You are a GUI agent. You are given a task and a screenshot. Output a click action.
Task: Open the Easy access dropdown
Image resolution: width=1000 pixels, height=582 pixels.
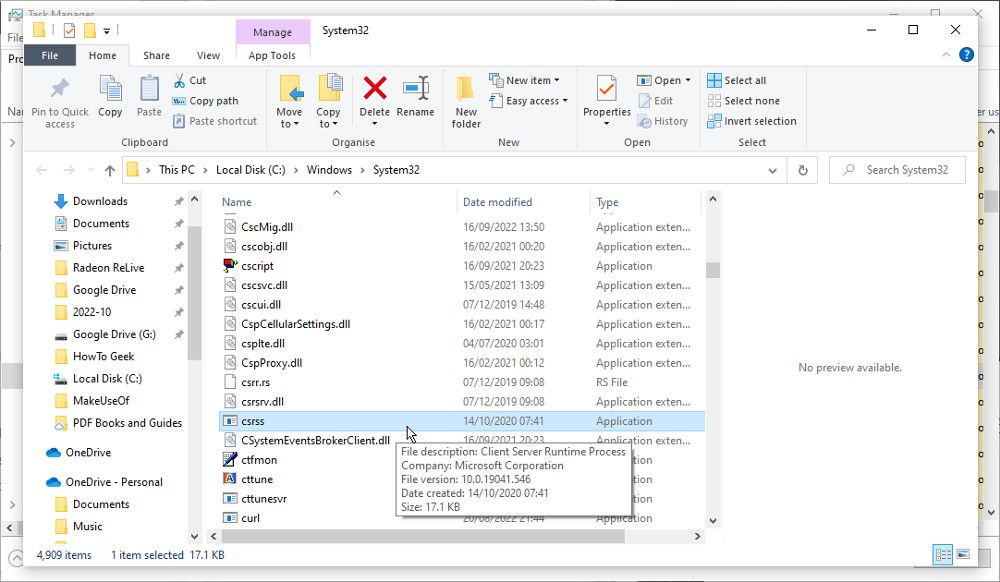(x=528, y=101)
